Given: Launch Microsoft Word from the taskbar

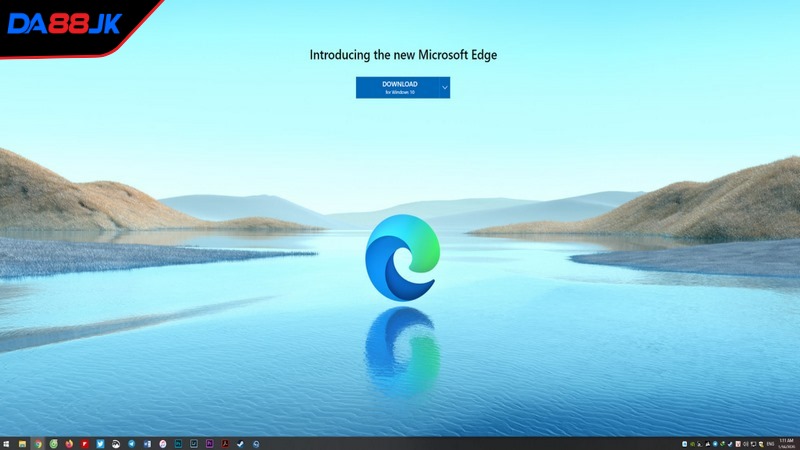Looking at the screenshot, I should pos(147,444).
